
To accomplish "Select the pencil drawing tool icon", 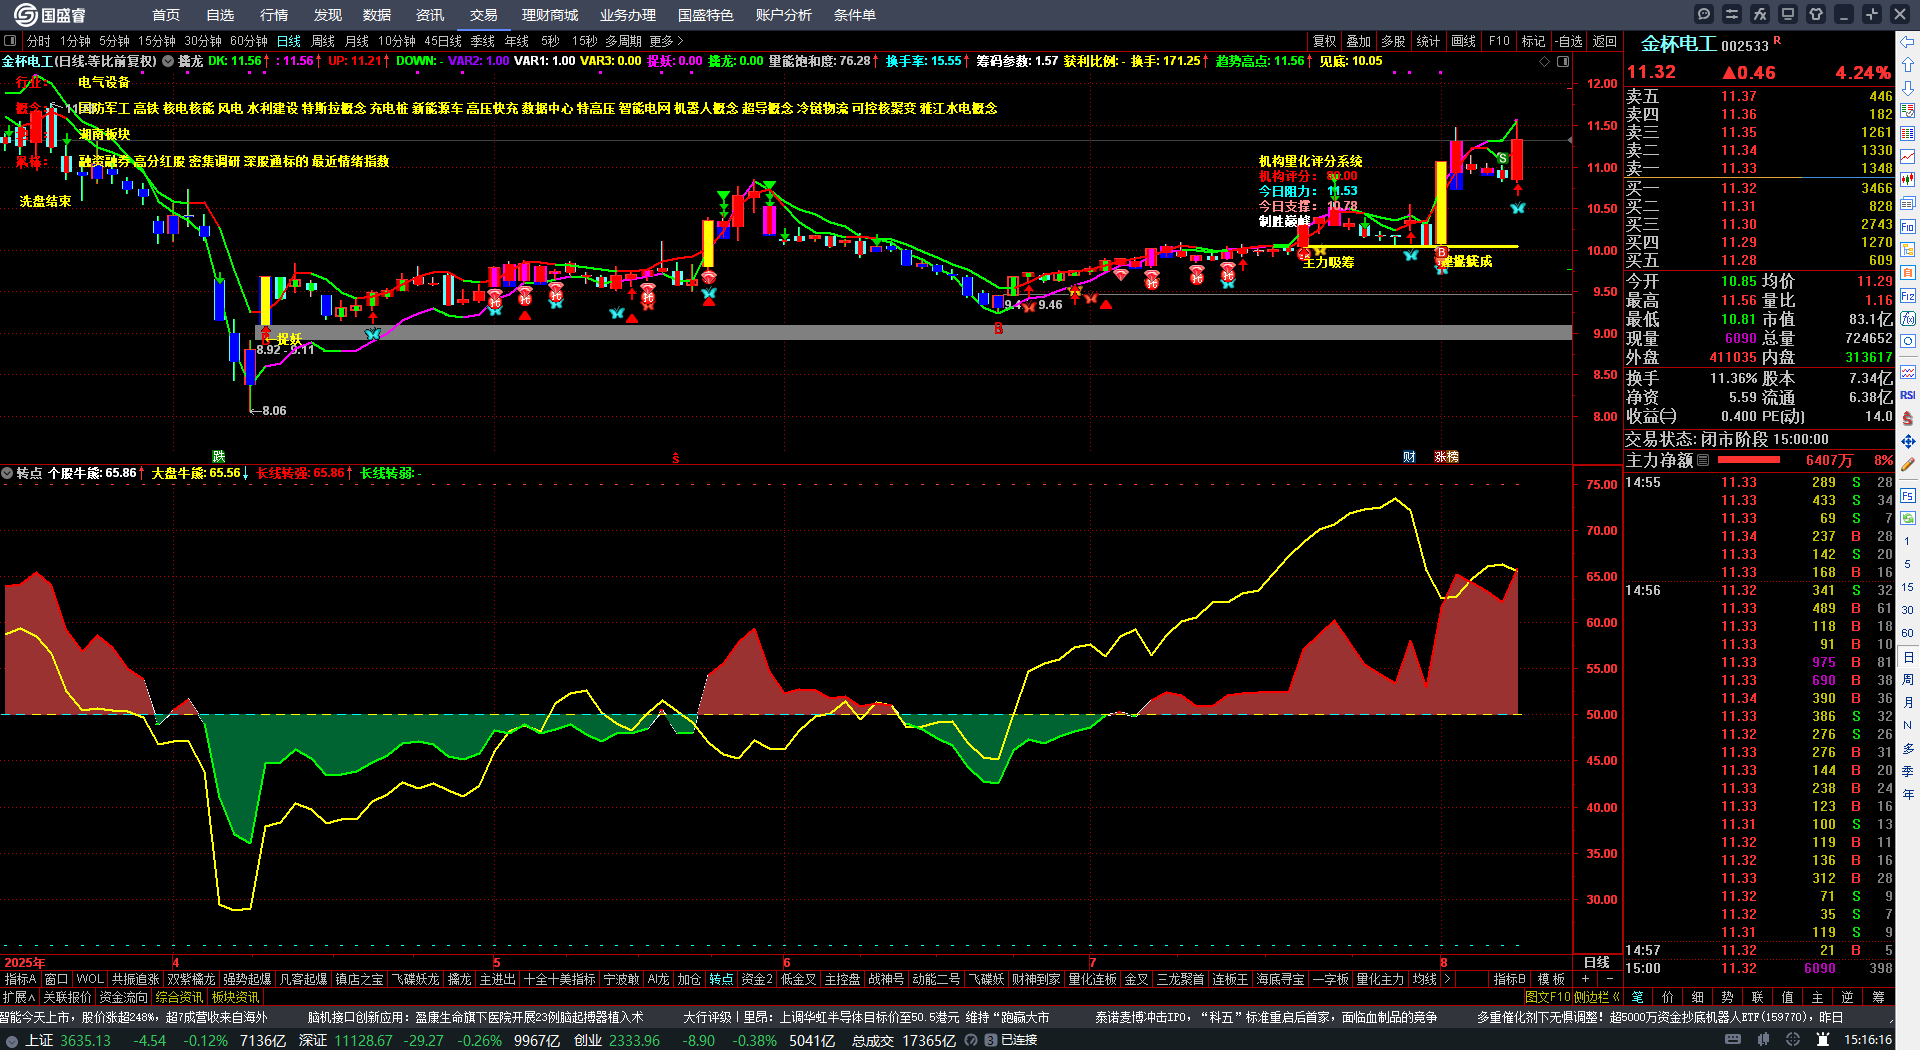I will (1908, 464).
